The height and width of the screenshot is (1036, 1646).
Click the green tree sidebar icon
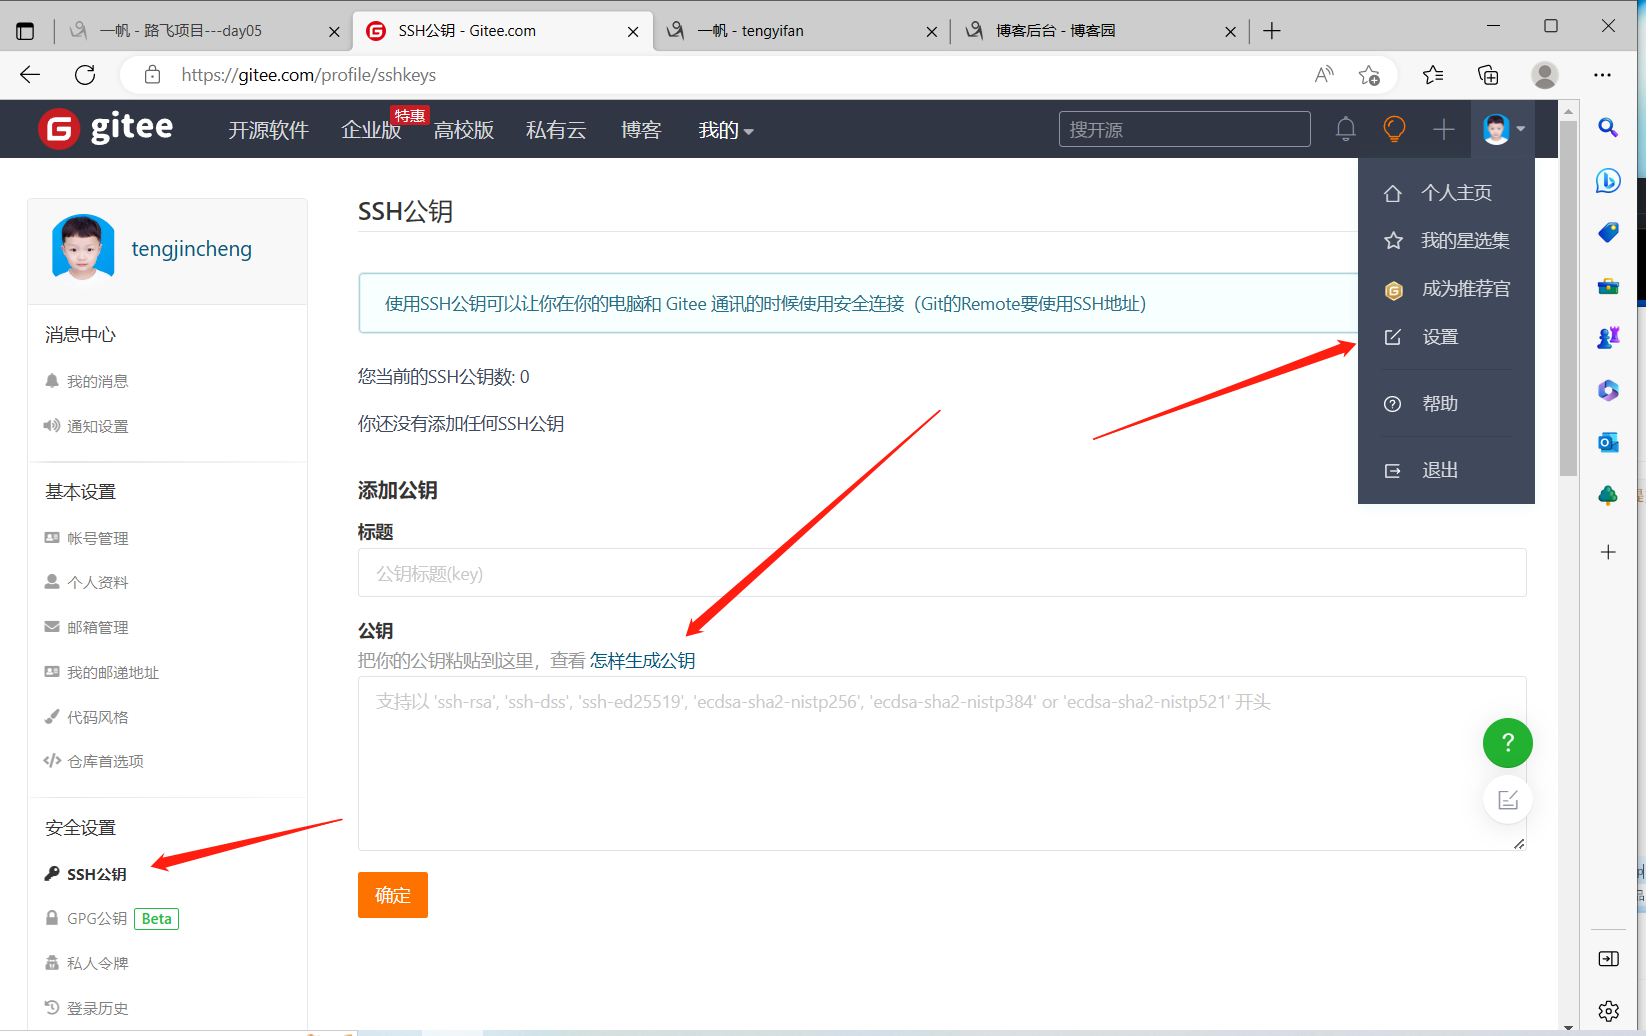(1608, 495)
